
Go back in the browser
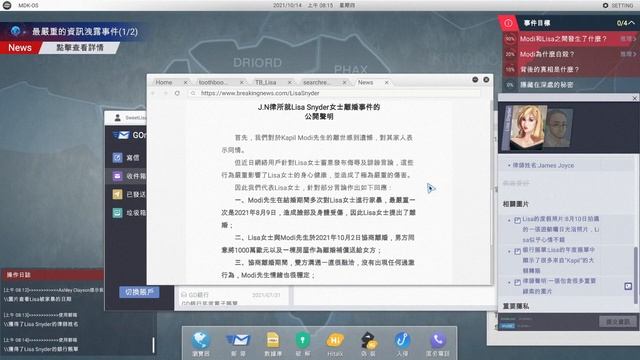153,93
